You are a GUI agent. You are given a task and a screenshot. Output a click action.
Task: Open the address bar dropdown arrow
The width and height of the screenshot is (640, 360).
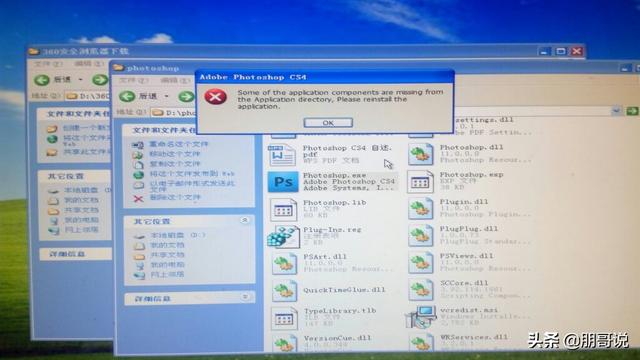click(616, 111)
